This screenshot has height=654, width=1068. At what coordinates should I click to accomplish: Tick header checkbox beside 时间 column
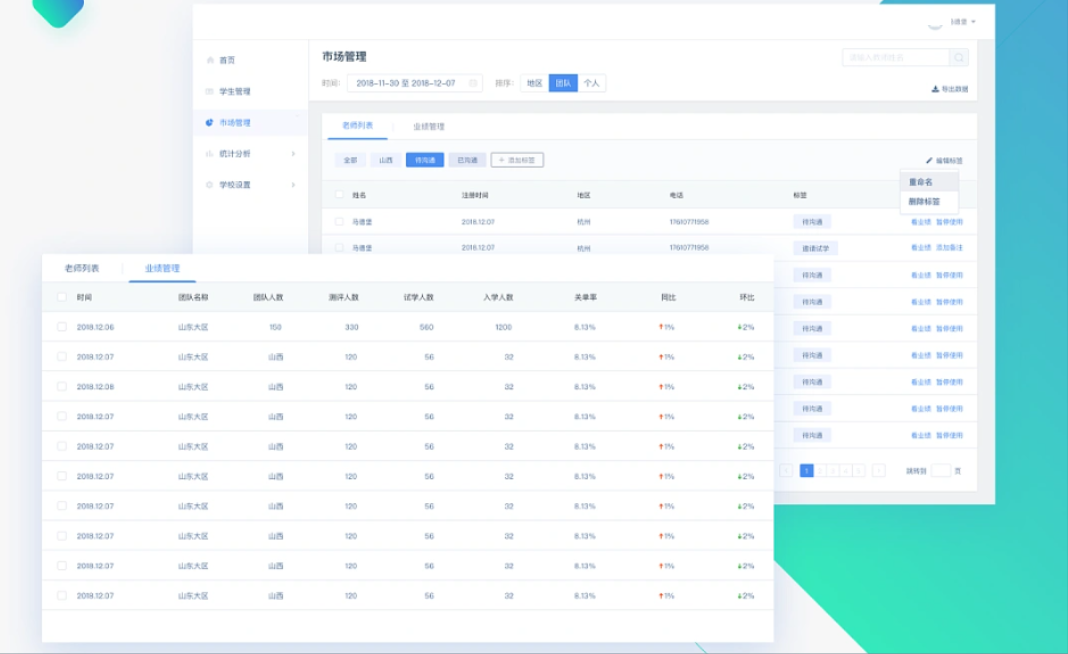[62, 297]
